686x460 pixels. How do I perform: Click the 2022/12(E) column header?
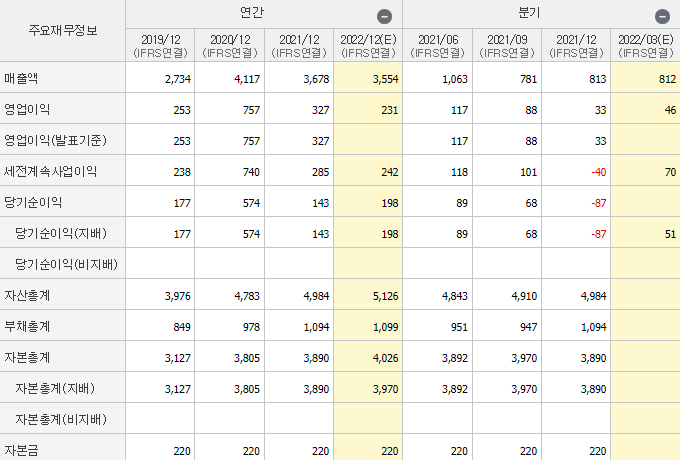368,46
